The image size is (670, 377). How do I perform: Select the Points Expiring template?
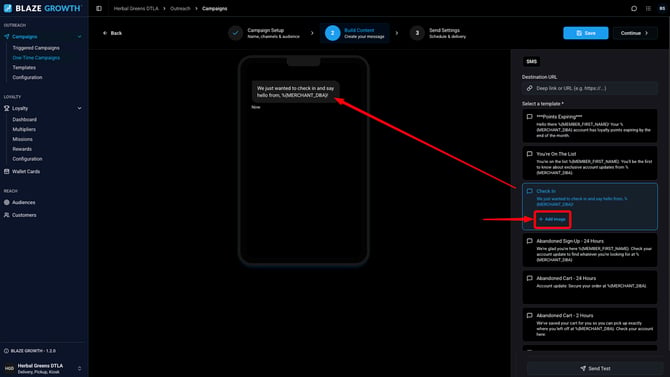(x=590, y=126)
